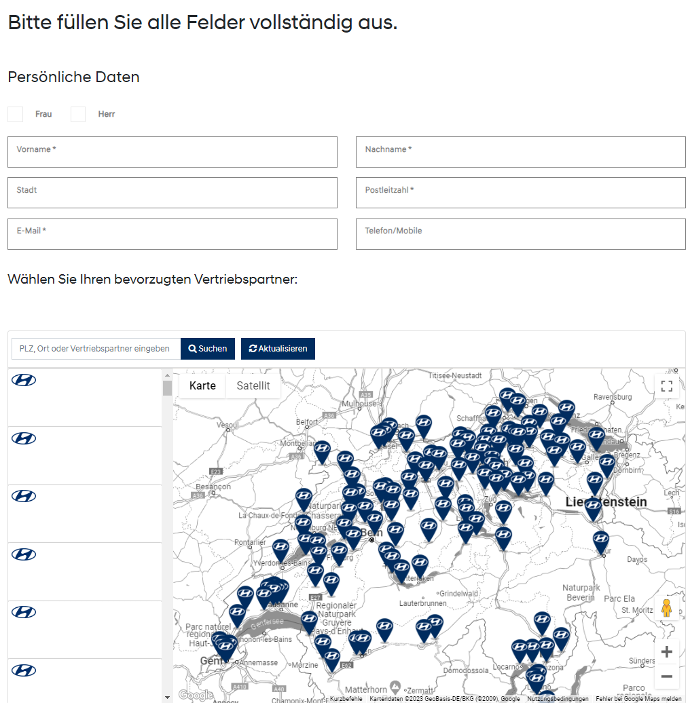Zoom out the map with minus button
The image size is (690, 703).
pos(667,676)
